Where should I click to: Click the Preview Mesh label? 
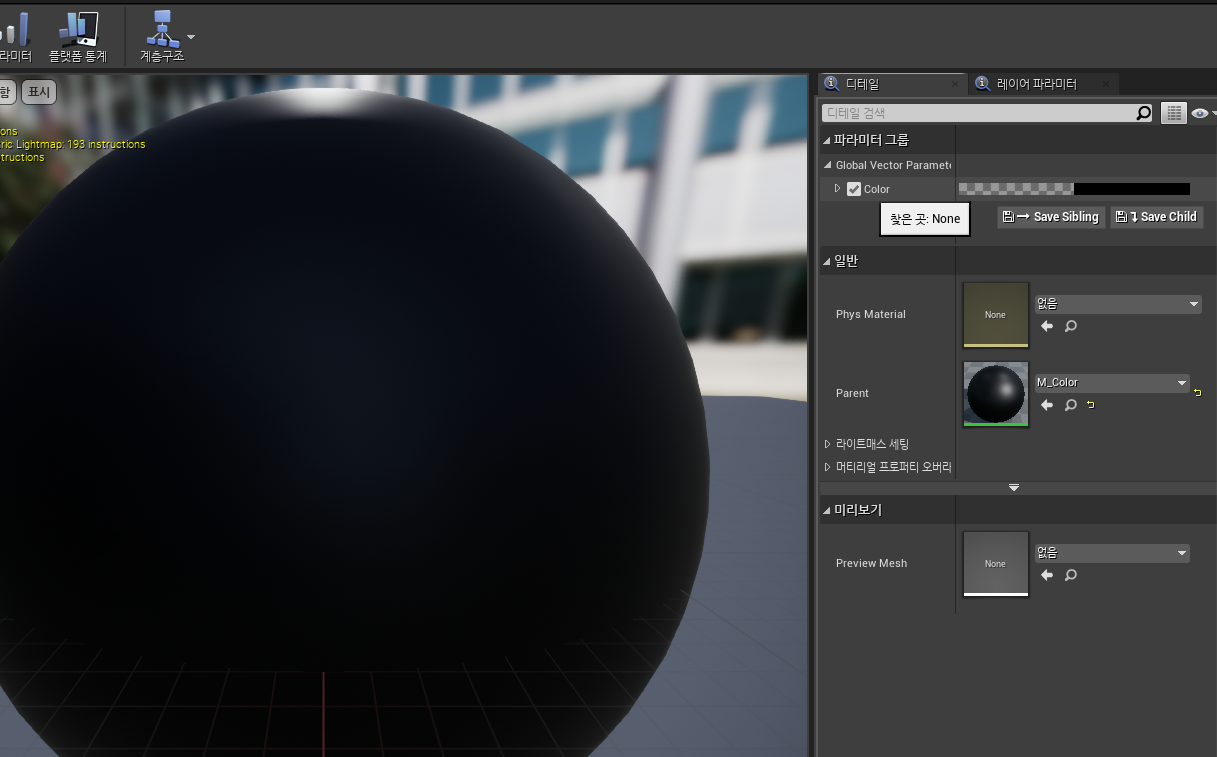pos(872,563)
